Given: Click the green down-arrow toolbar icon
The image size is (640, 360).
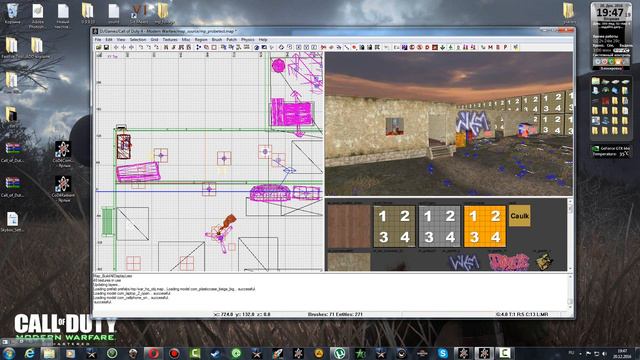Looking at the screenshot, I should pyautogui.click(x=442, y=47).
